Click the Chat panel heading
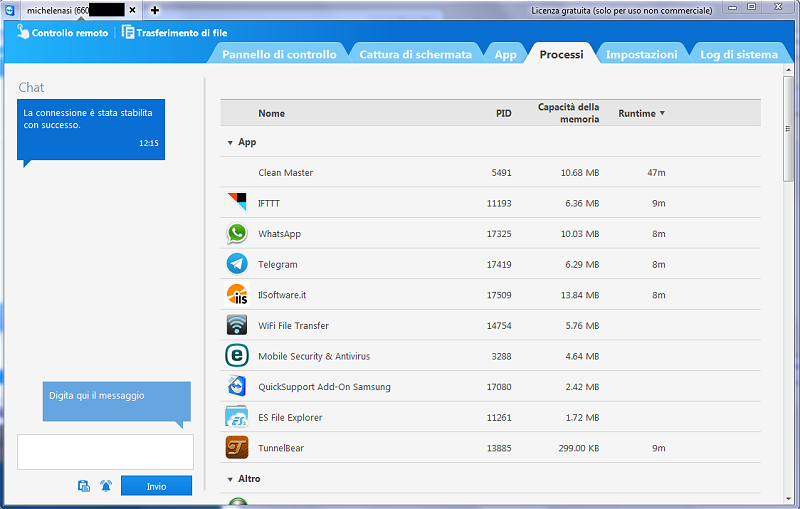This screenshot has height=509, width=800. (31, 87)
